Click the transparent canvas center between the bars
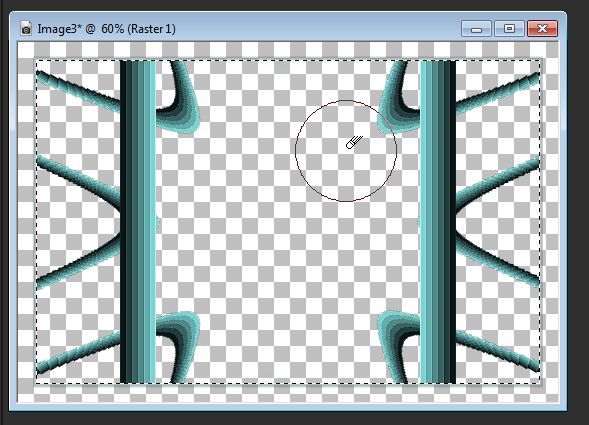 point(288,222)
